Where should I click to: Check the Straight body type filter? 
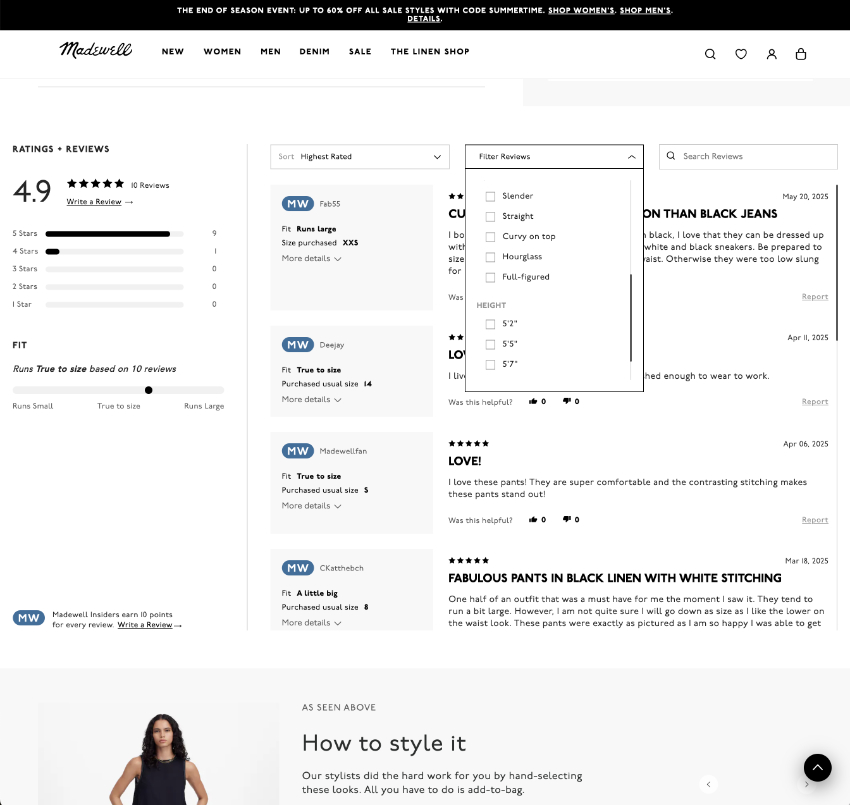click(490, 217)
